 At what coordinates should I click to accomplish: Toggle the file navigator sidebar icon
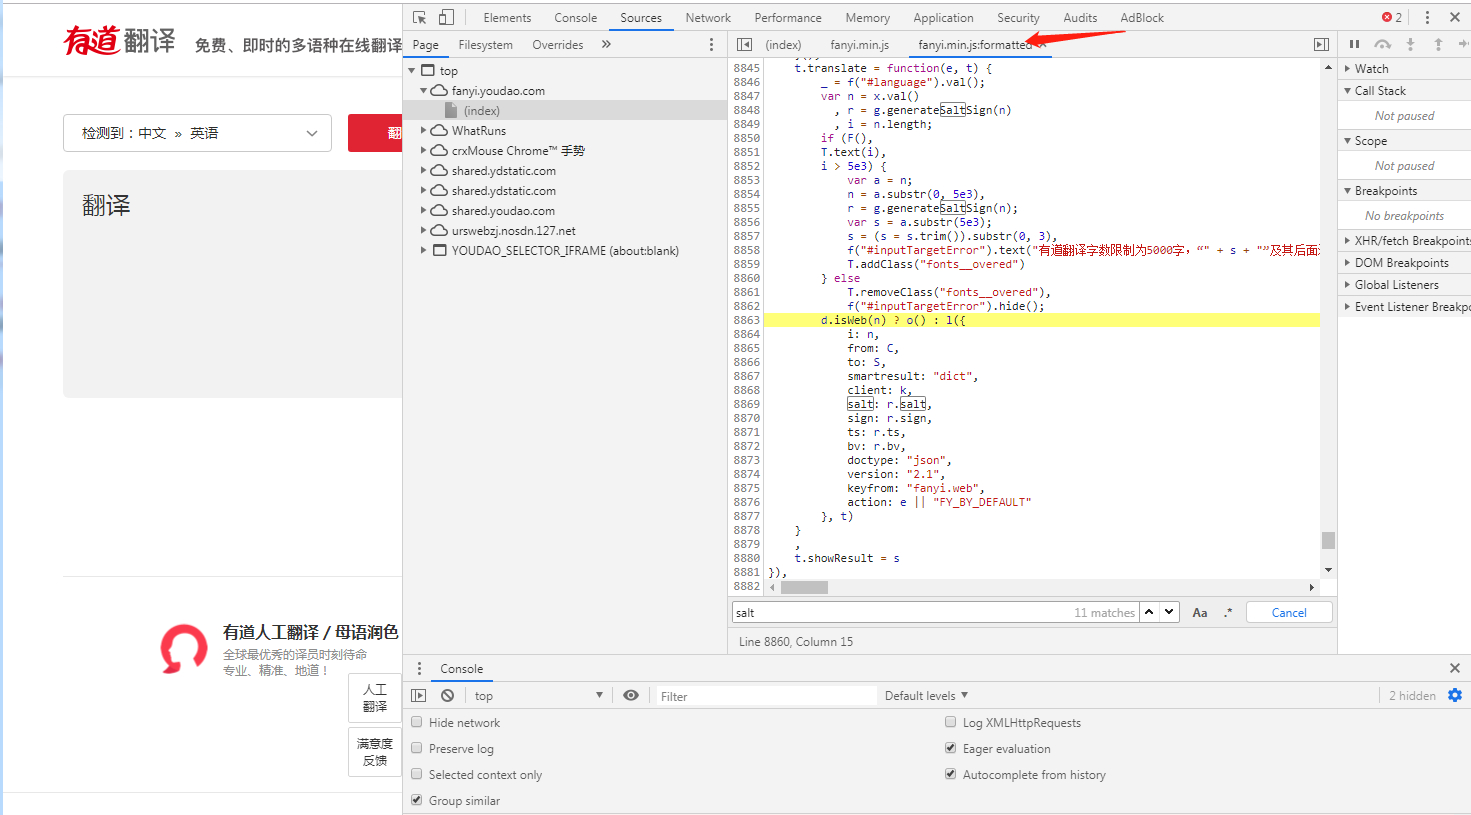(x=744, y=44)
